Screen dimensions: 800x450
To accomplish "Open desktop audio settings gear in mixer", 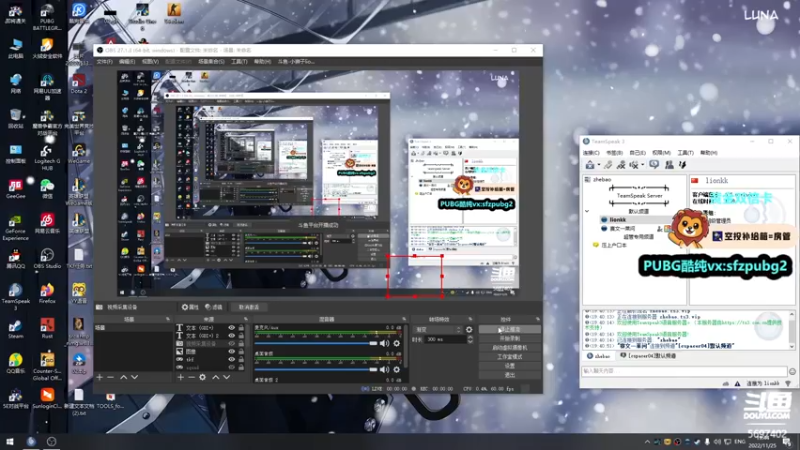I will (396, 369).
